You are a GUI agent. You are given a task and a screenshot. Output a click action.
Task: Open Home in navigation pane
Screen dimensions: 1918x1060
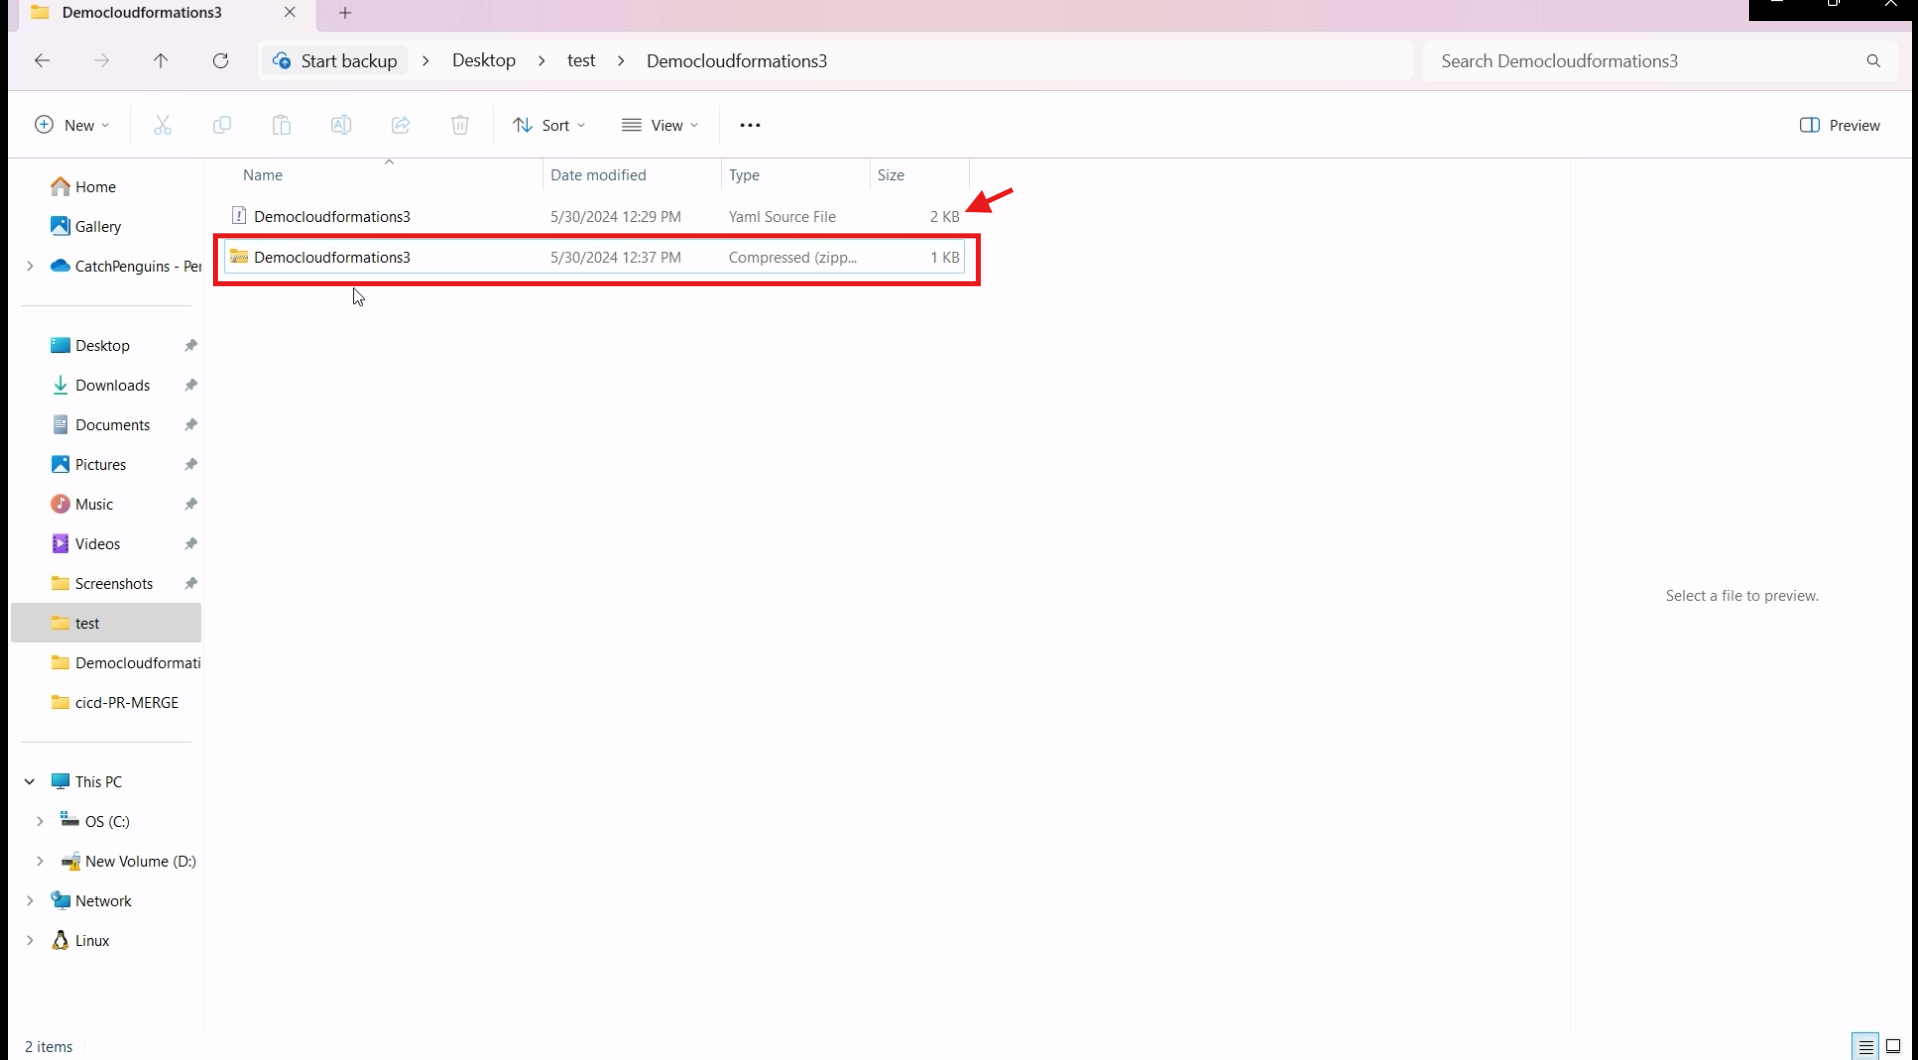(x=84, y=187)
